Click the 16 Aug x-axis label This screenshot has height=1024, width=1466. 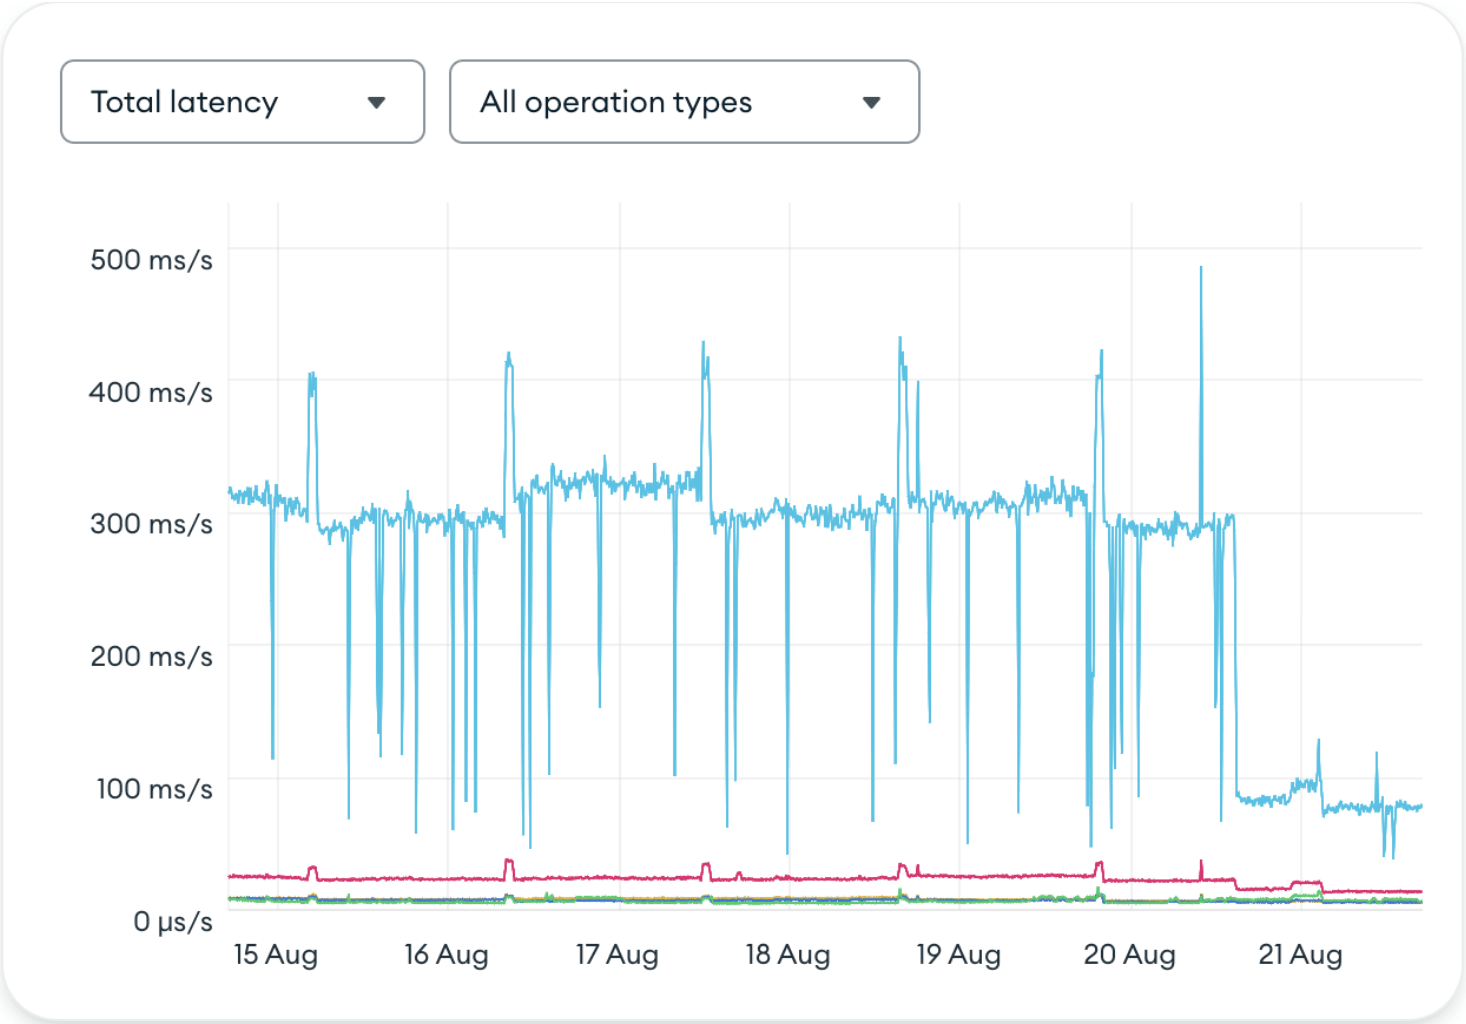[x=446, y=955]
